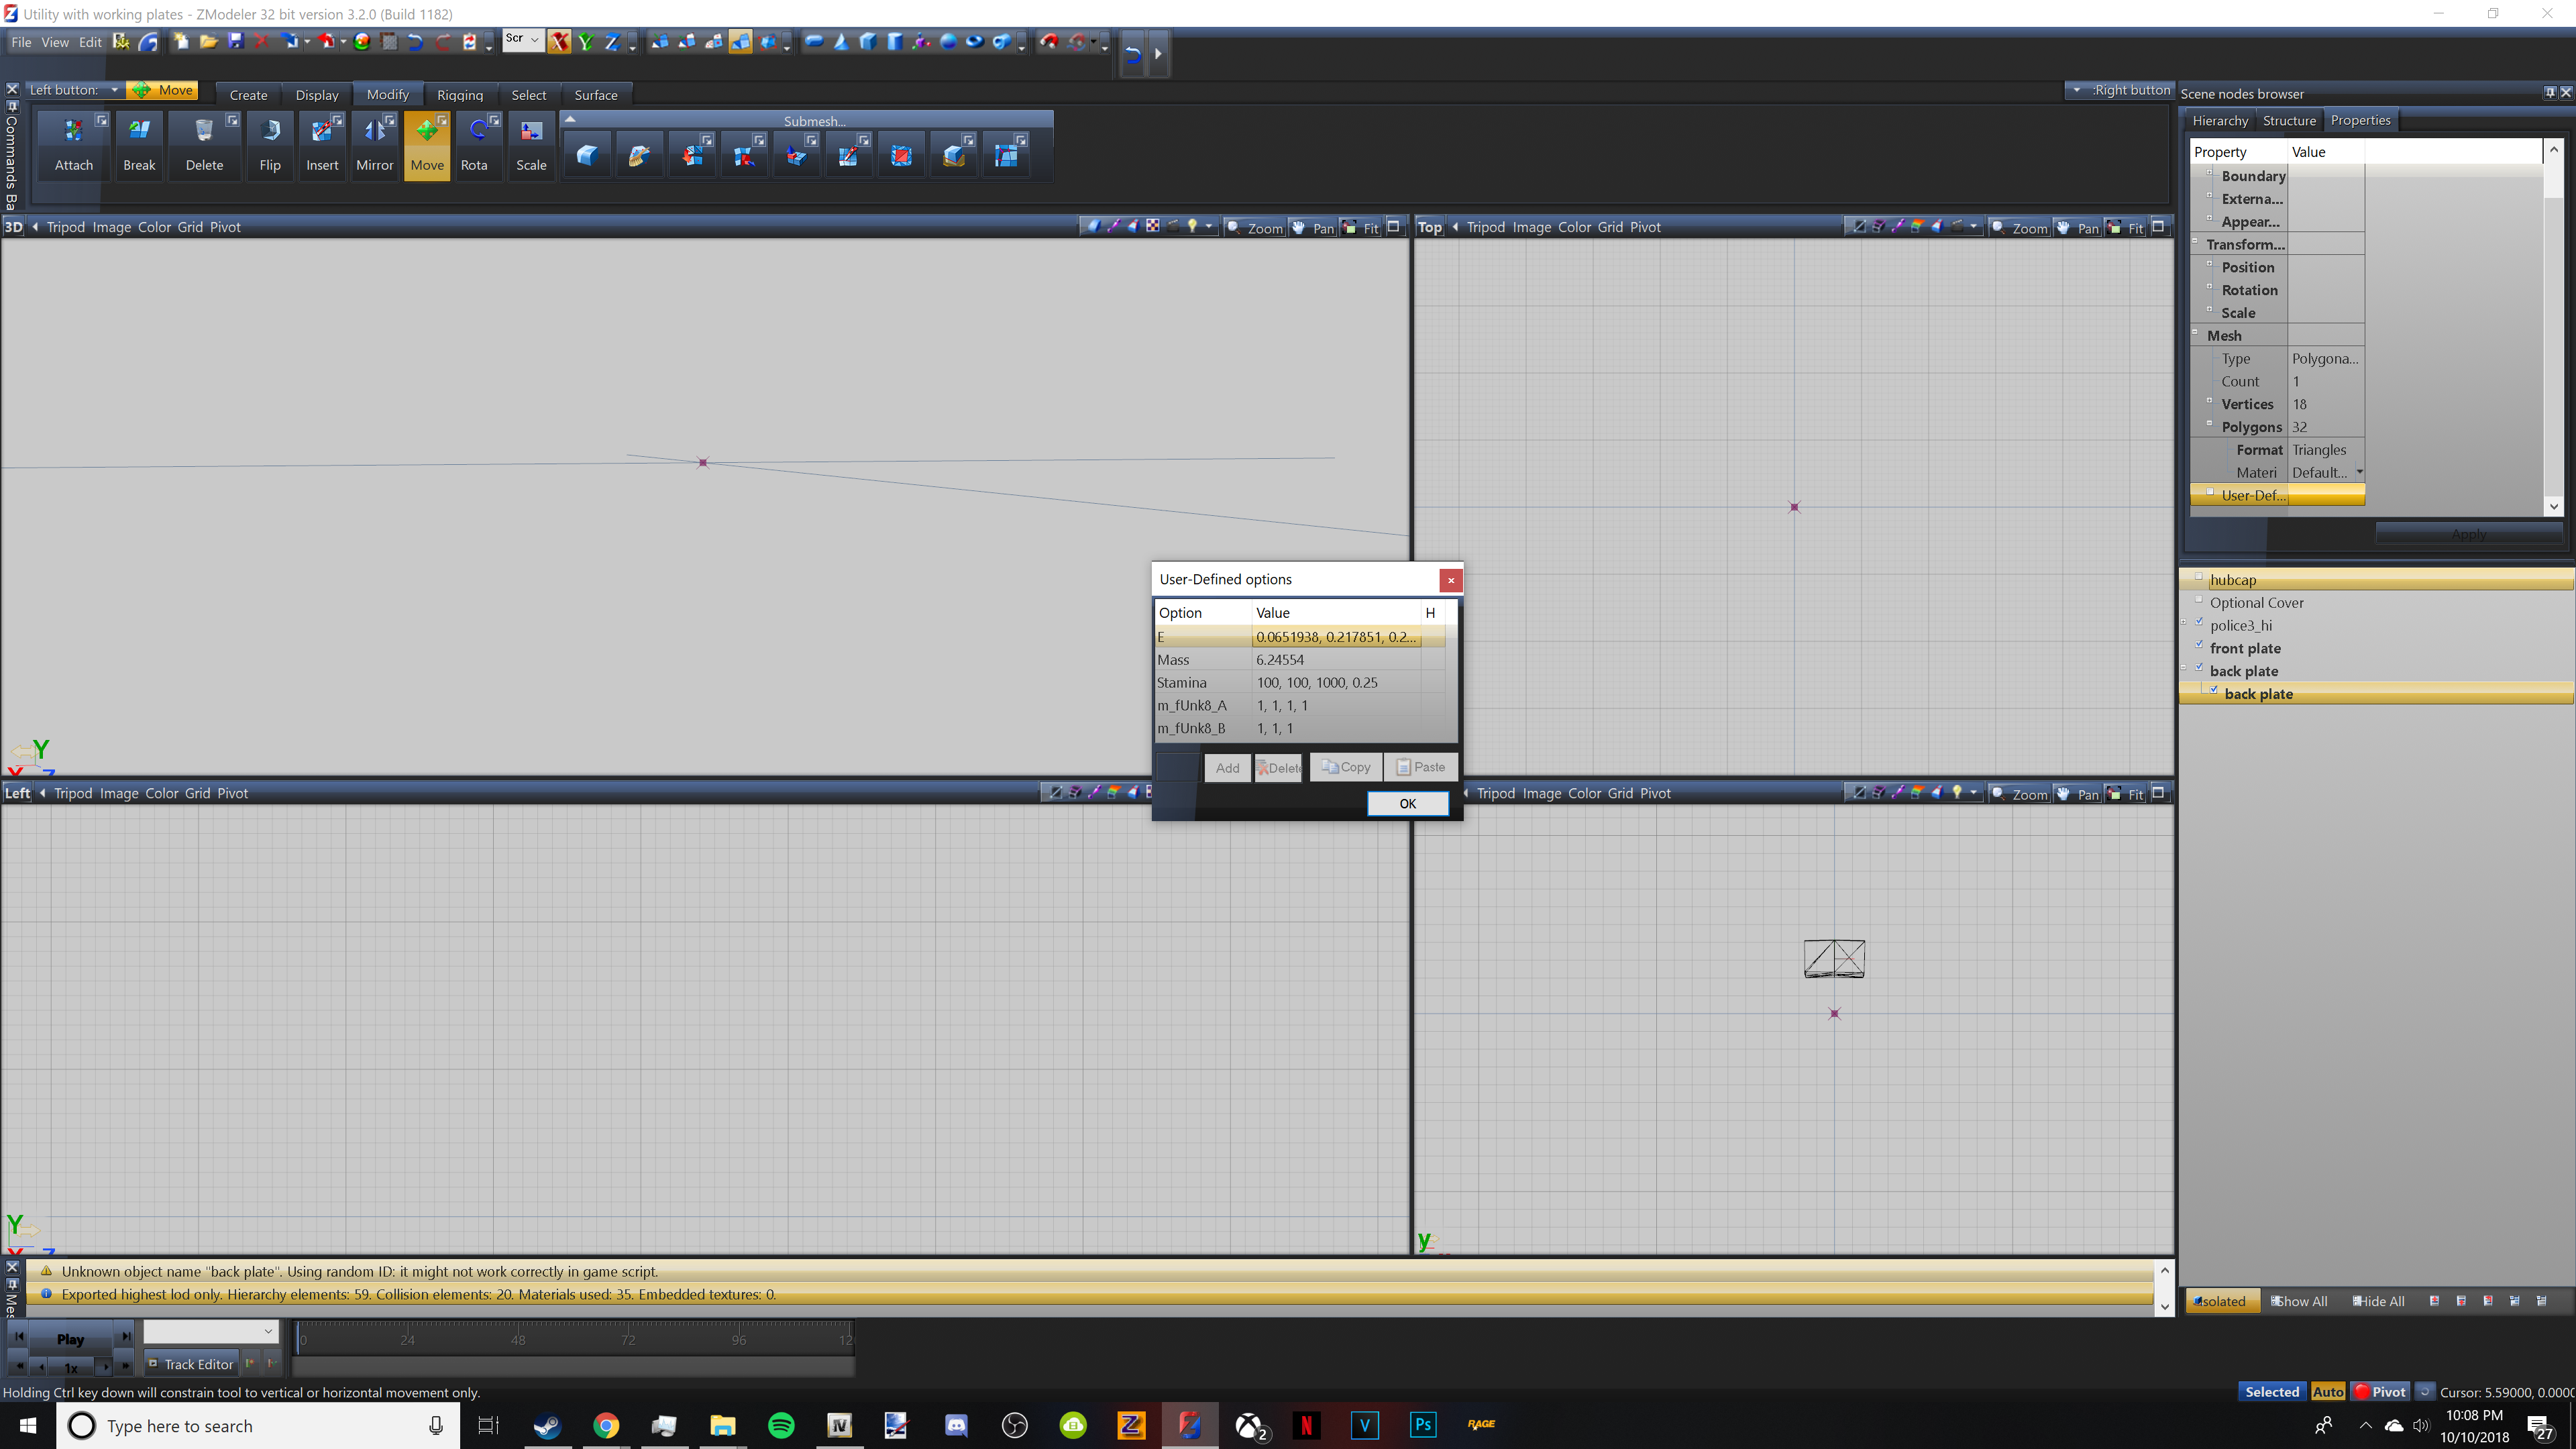Toggle X axis constraint
Viewport: 2576px width, 1449px height.
[x=559, y=42]
